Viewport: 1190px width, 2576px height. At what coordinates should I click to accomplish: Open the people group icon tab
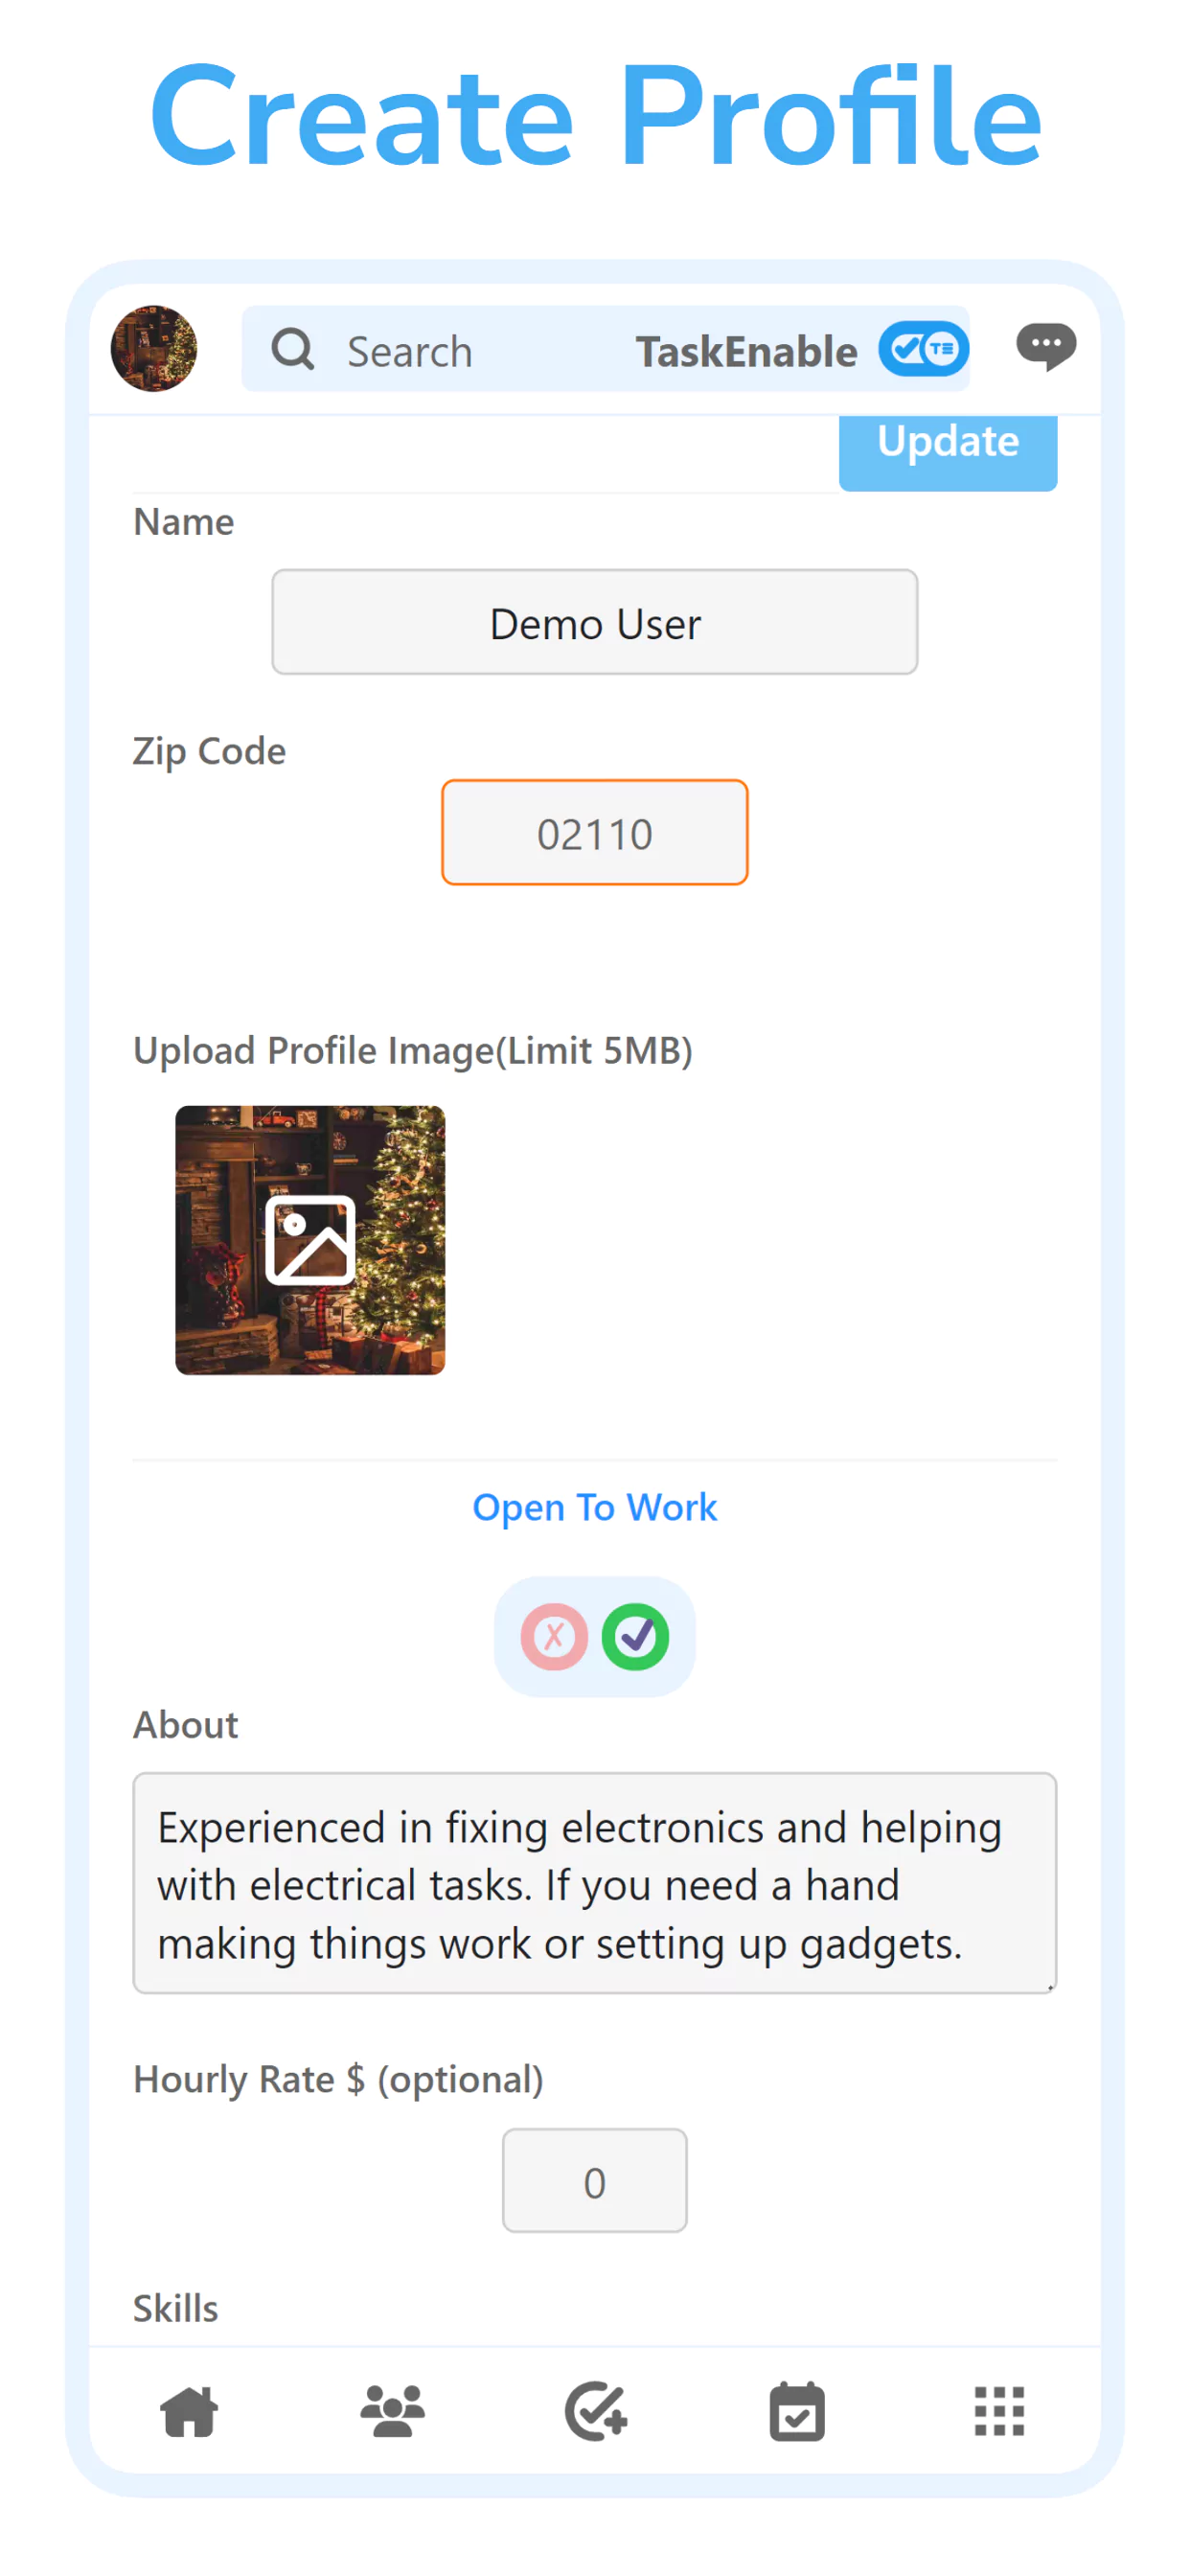point(392,2411)
